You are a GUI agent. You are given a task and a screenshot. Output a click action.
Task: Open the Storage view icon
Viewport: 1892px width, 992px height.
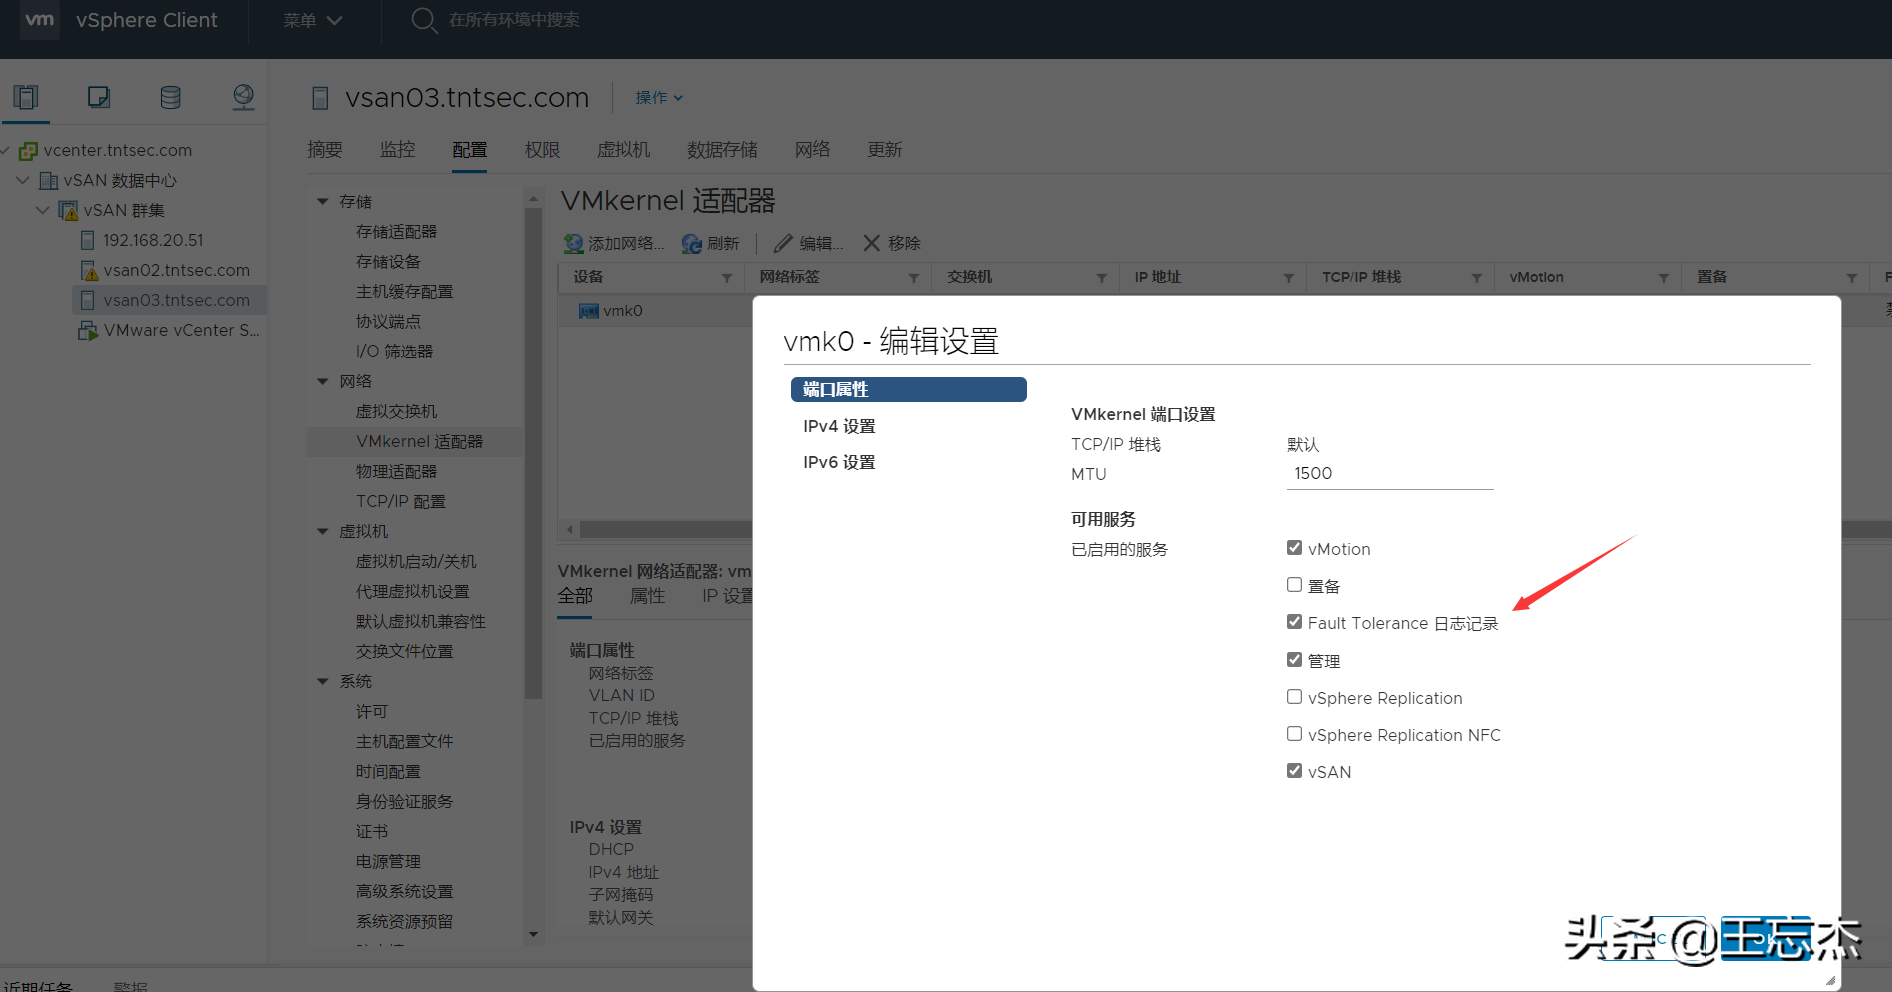(171, 97)
